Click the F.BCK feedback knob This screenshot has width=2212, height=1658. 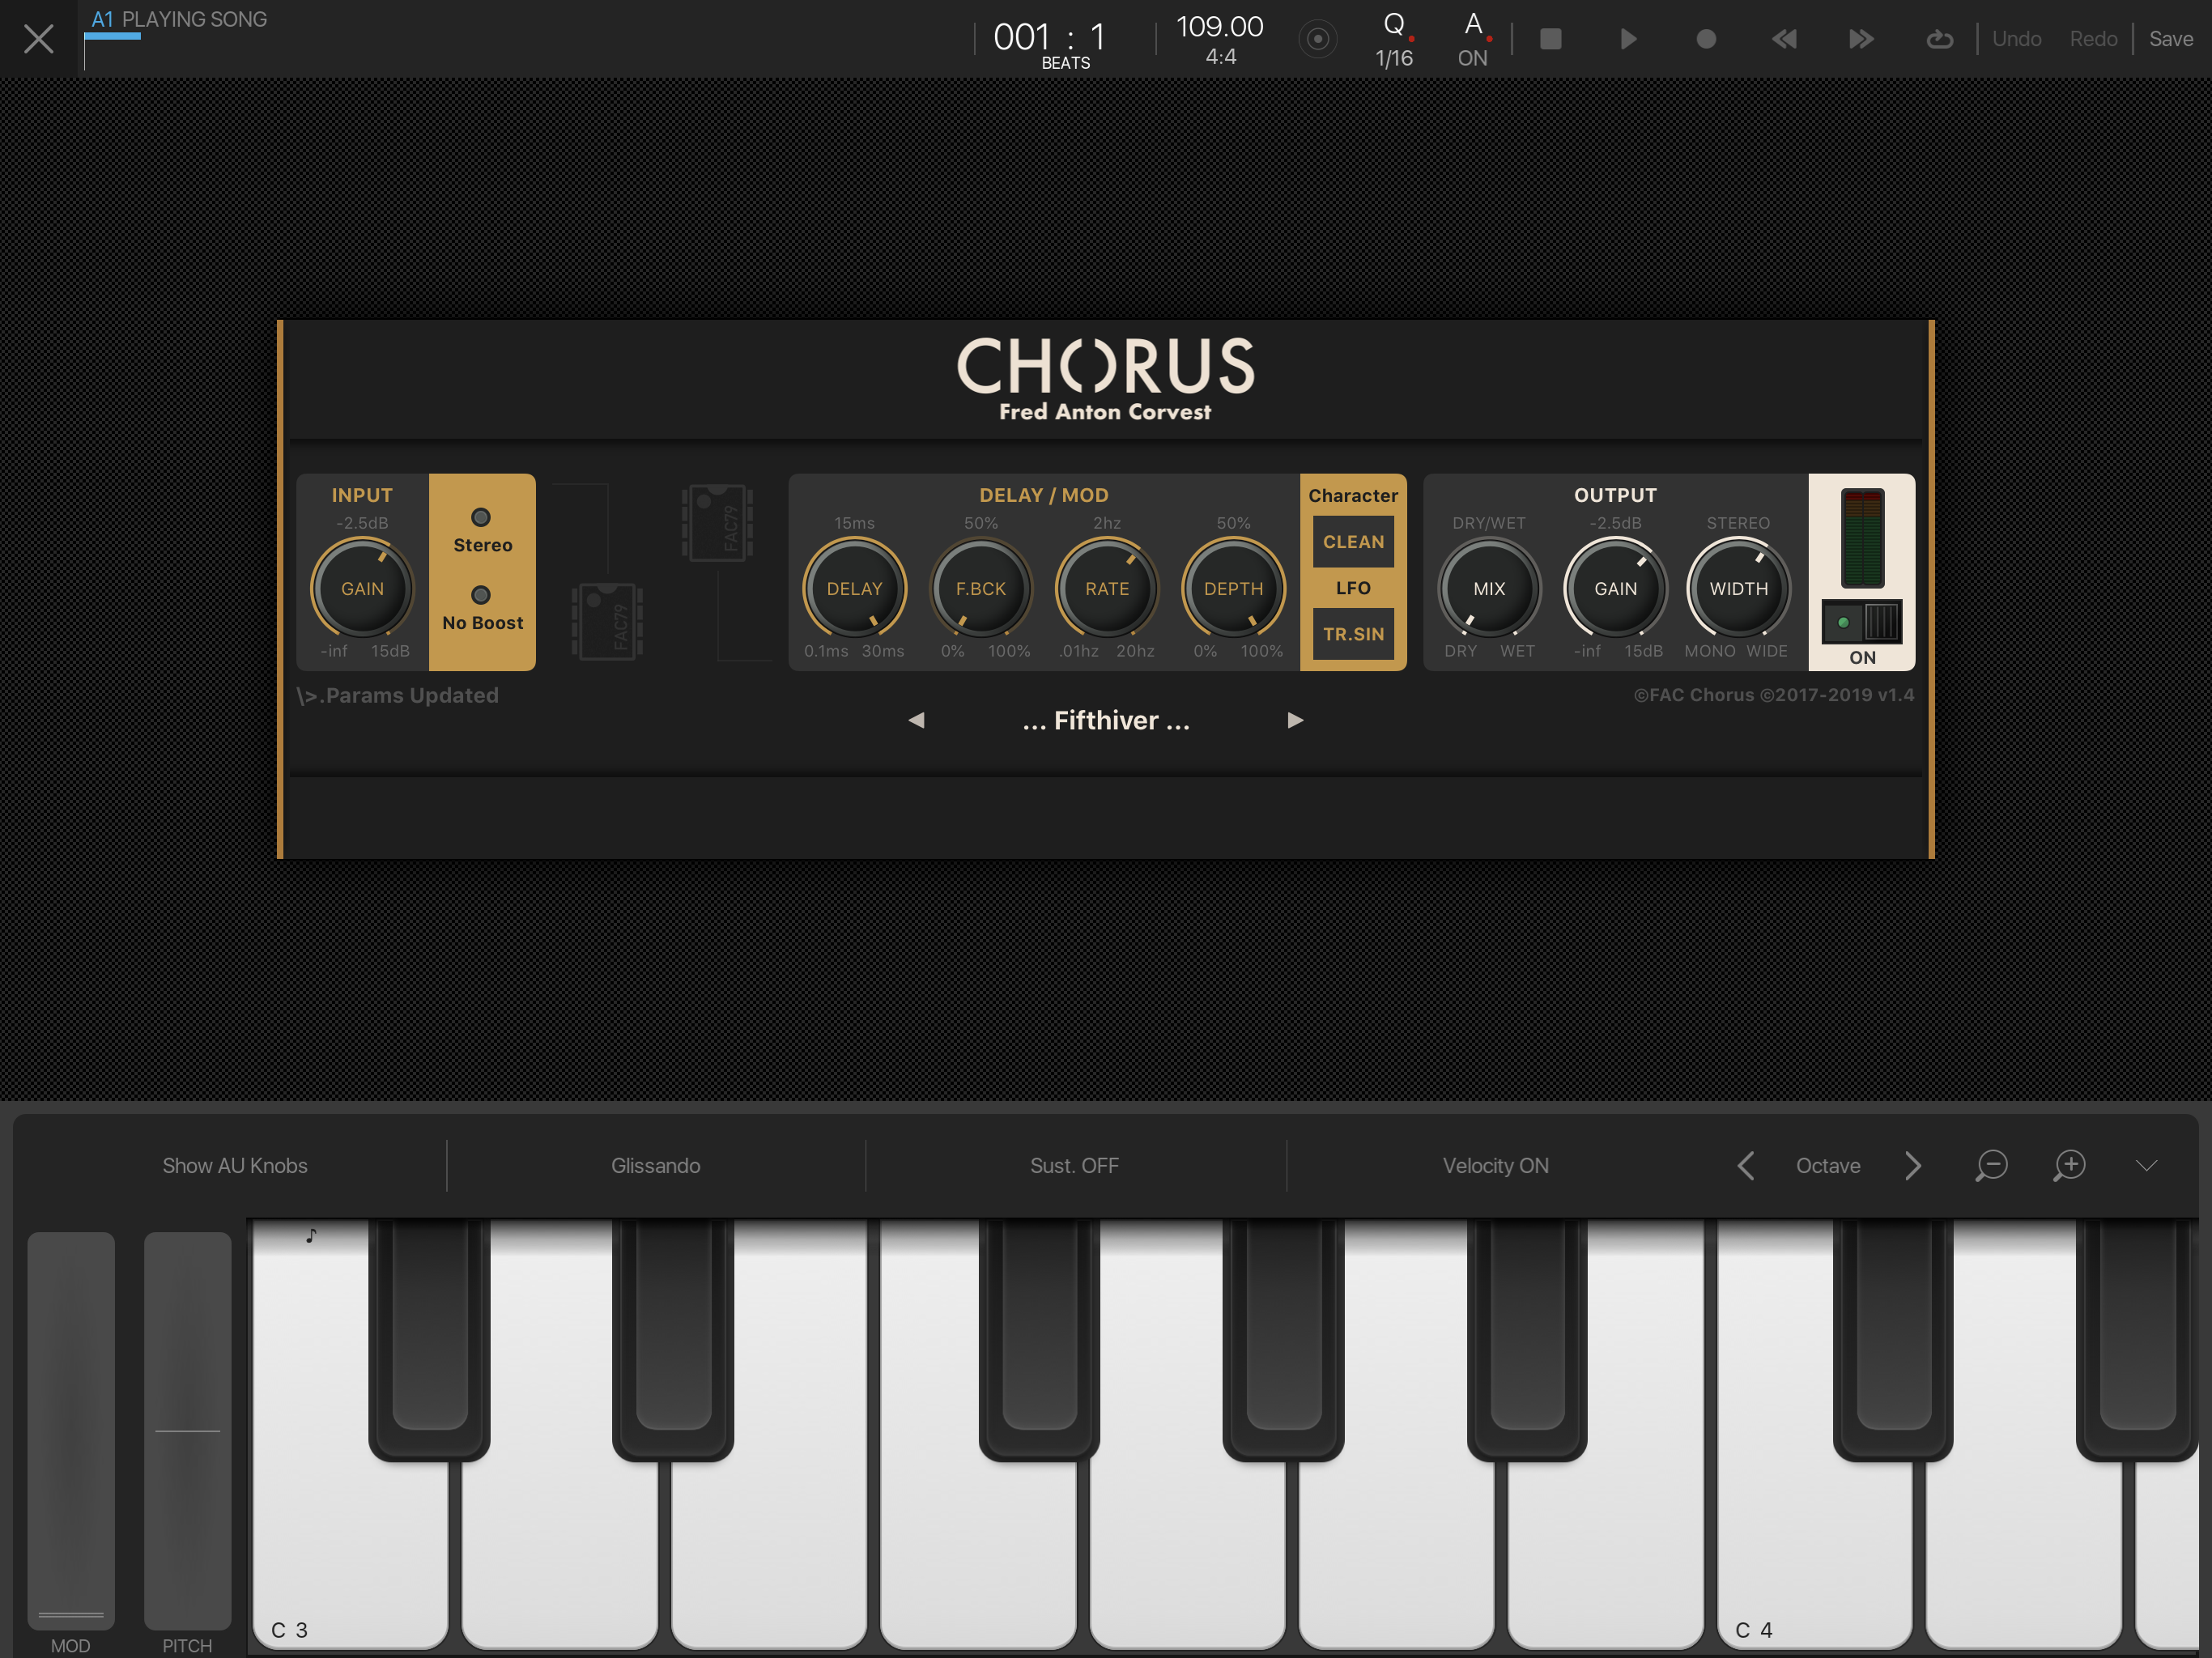980,588
